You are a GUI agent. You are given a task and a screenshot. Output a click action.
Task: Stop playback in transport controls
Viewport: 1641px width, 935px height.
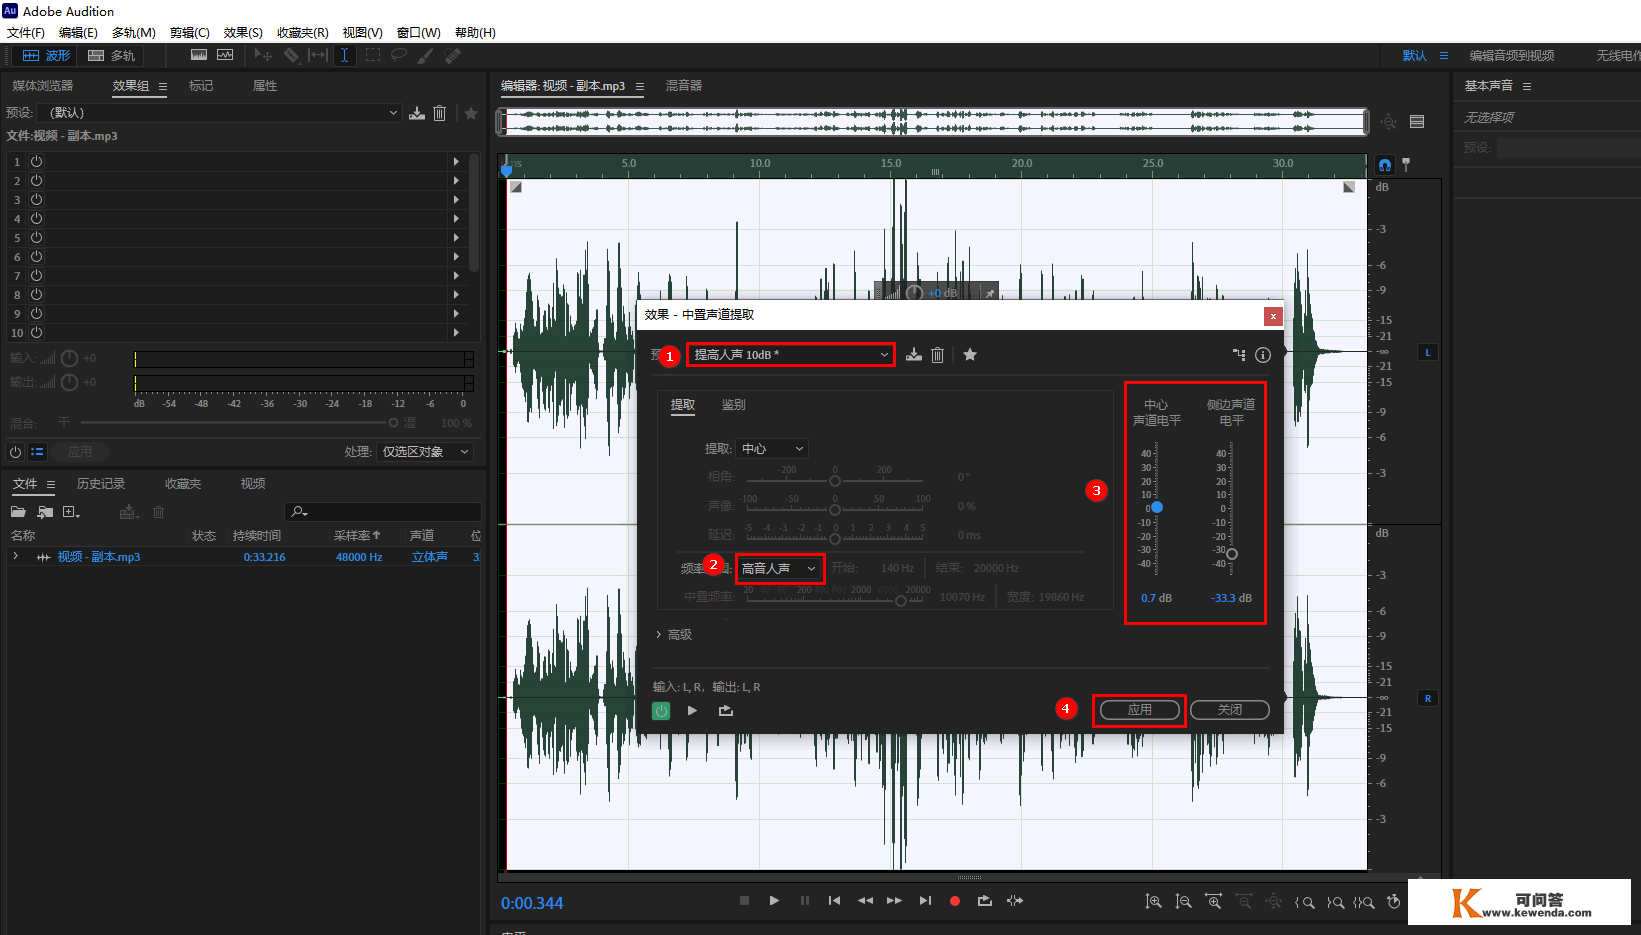[x=744, y=901]
